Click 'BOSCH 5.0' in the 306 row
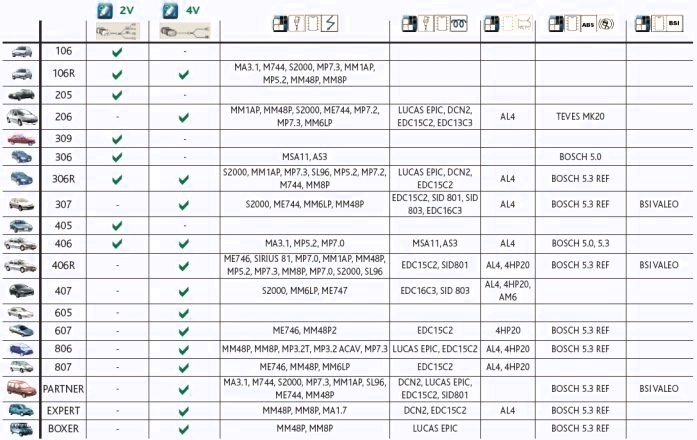Viewport: 697px width, 440px height. (x=580, y=157)
